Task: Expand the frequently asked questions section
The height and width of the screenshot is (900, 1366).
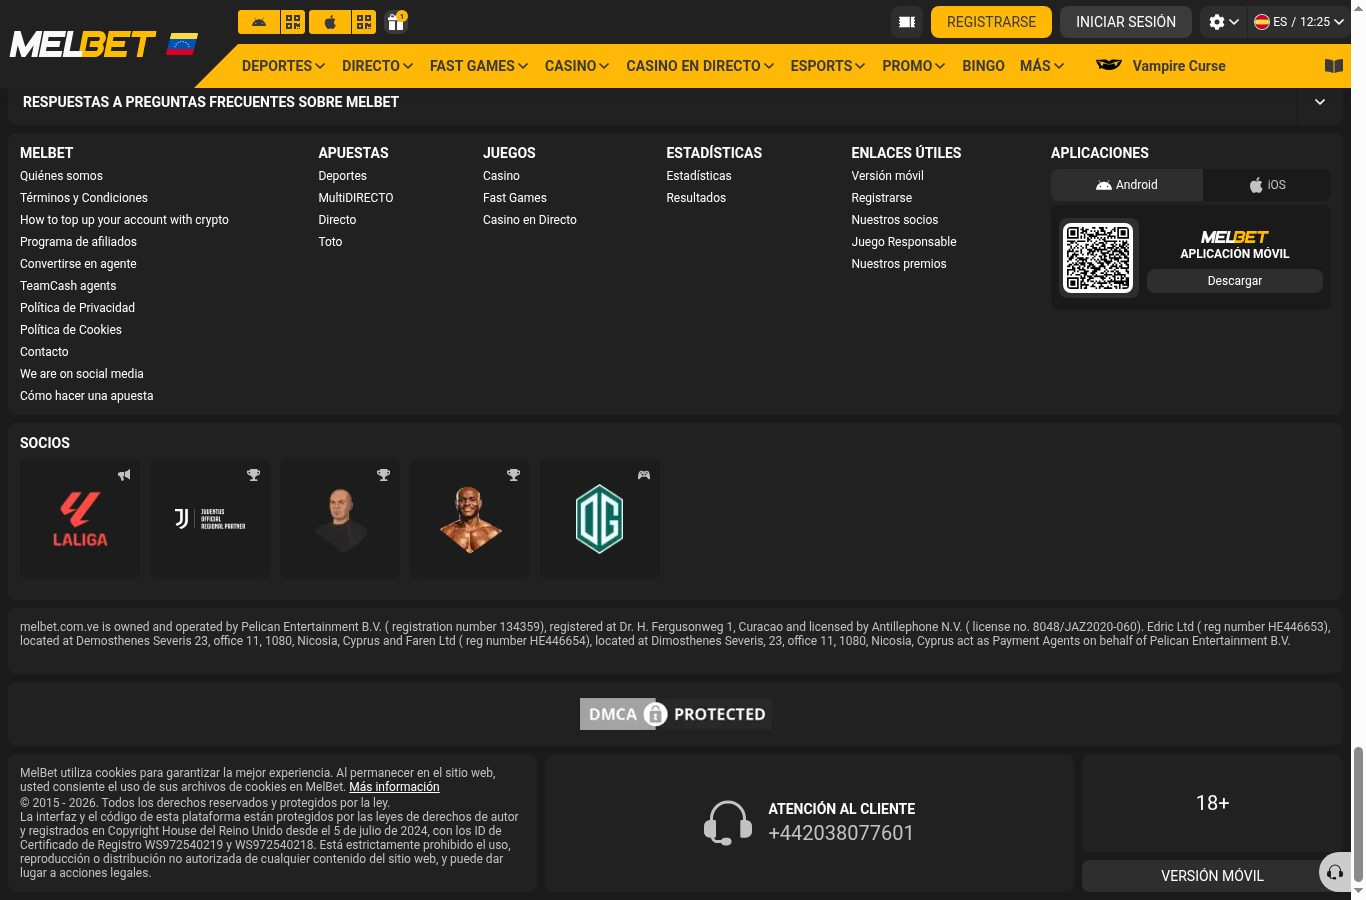Action: pos(1320,102)
